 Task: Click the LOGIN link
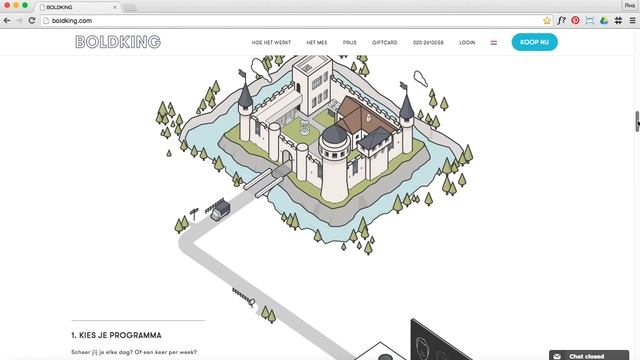(x=467, y=42)
